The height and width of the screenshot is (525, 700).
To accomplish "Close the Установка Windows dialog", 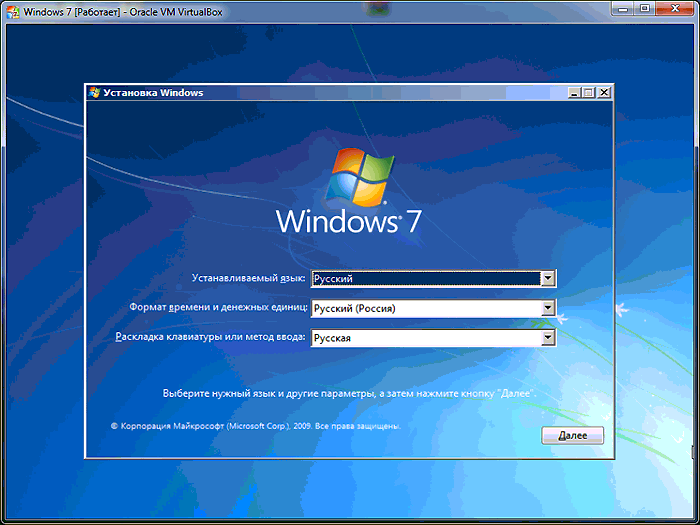I will [604, 93].
